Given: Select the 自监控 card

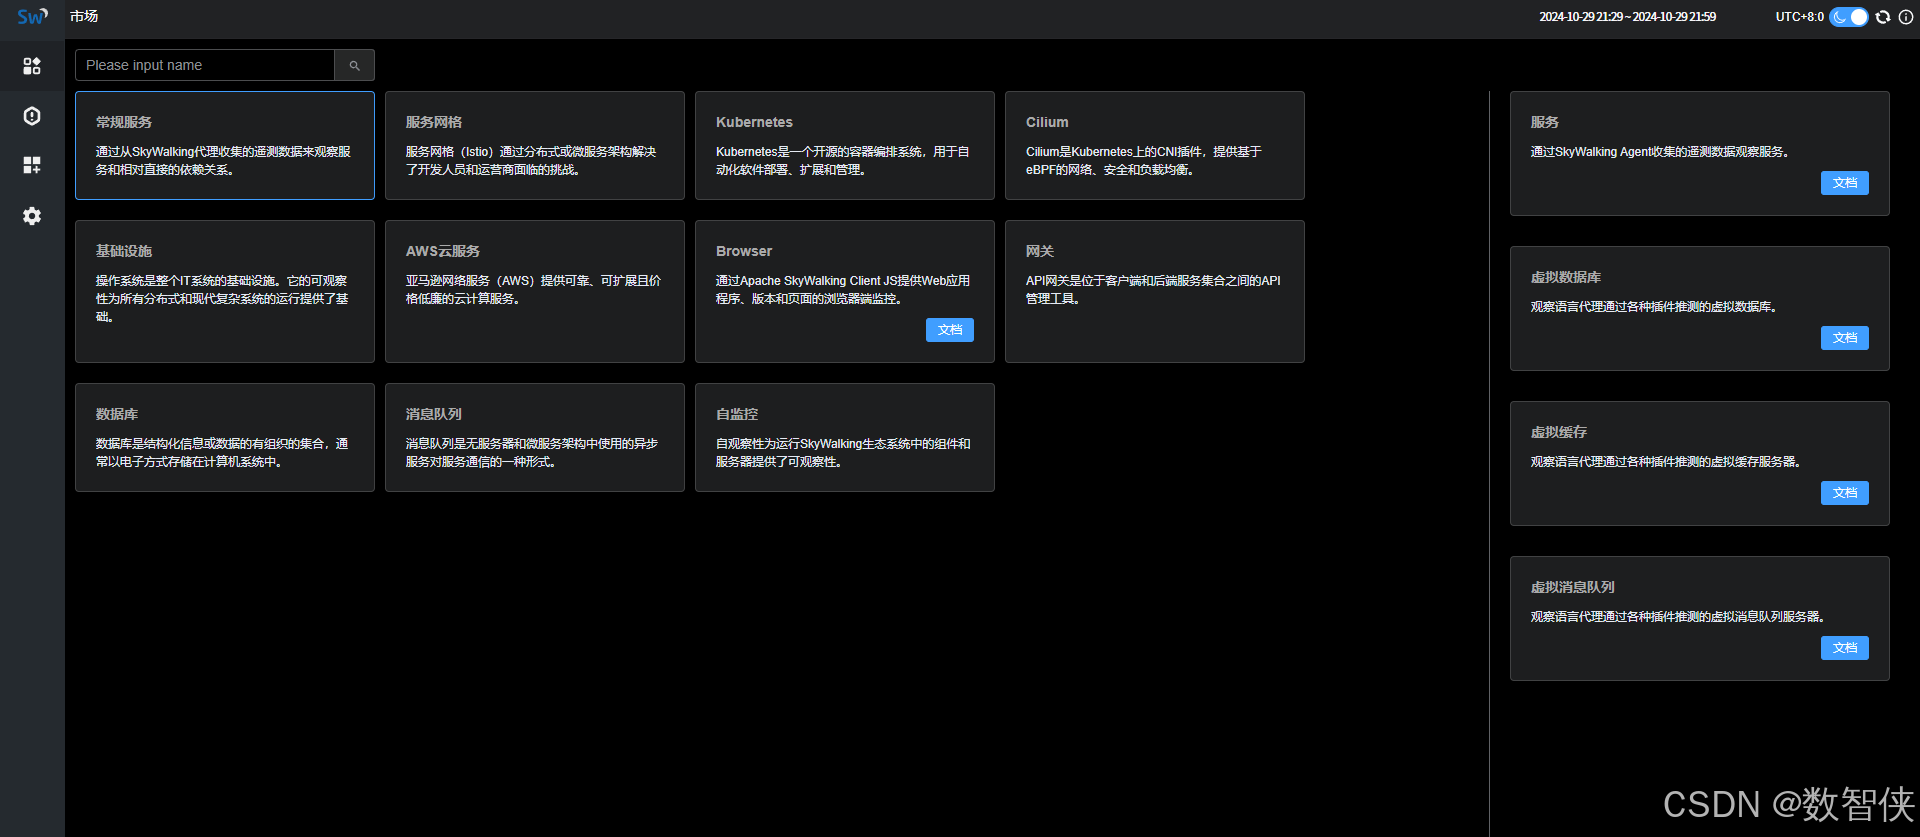Looking at the screenshot, I should [x=845, y=437].
